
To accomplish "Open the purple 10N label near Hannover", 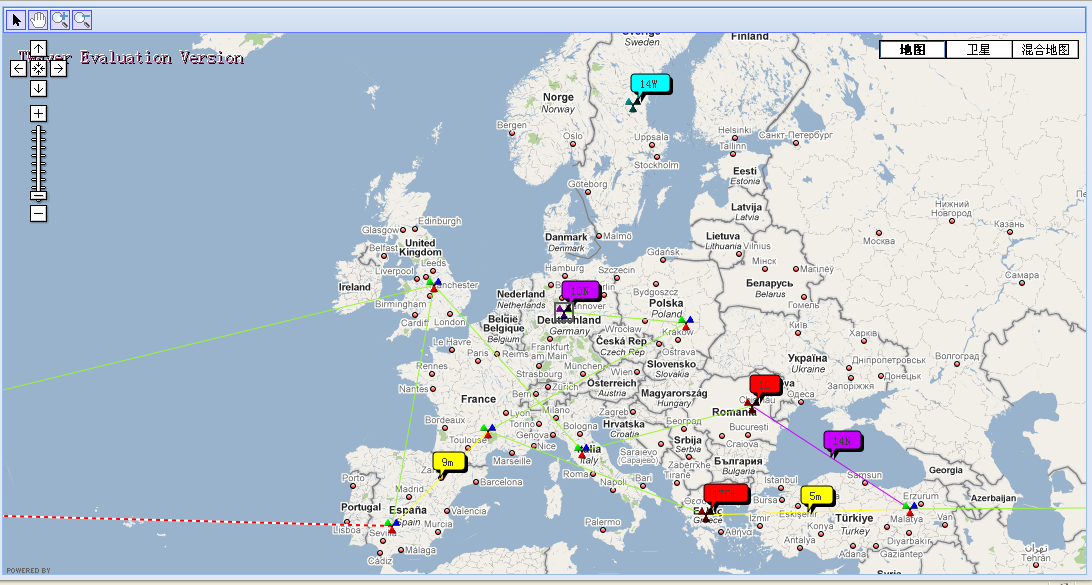I will click(580, 290).
